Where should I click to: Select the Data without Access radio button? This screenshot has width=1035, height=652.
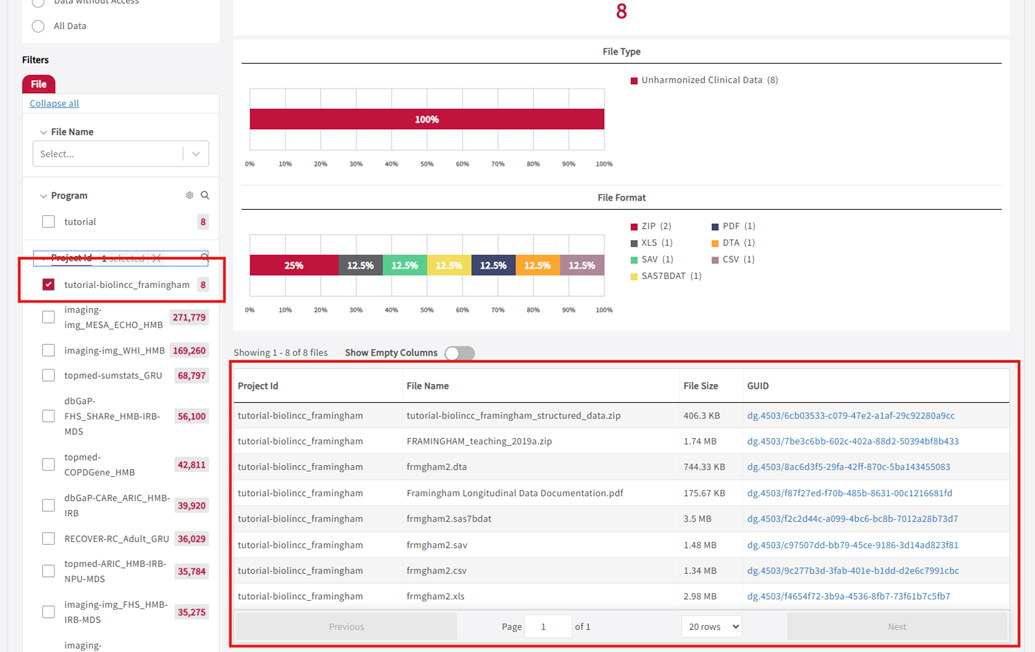[37, 3]
